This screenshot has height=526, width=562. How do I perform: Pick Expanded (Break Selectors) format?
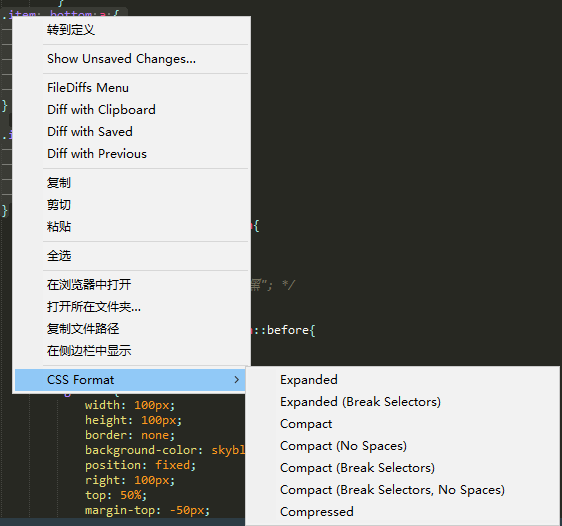[403, 402]
